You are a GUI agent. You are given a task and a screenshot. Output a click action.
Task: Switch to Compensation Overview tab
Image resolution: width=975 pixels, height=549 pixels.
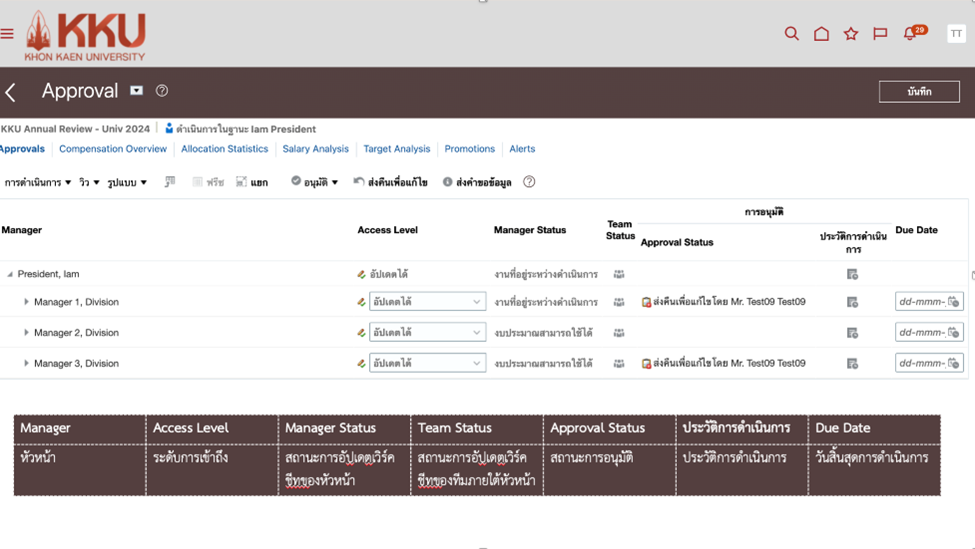coord(113,149)
